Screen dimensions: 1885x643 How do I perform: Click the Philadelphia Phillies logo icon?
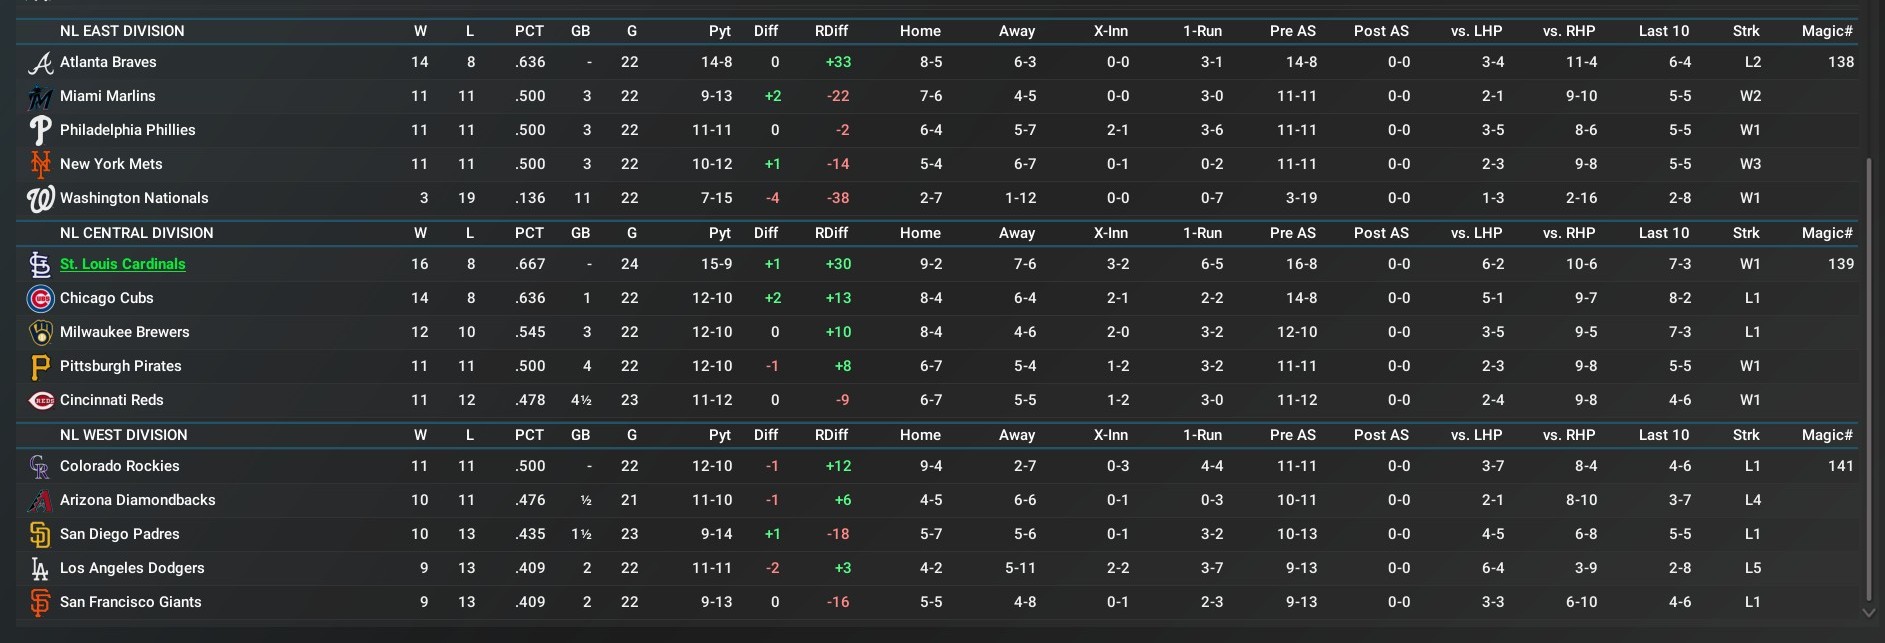pyautogui.click(x=40, y=131)
